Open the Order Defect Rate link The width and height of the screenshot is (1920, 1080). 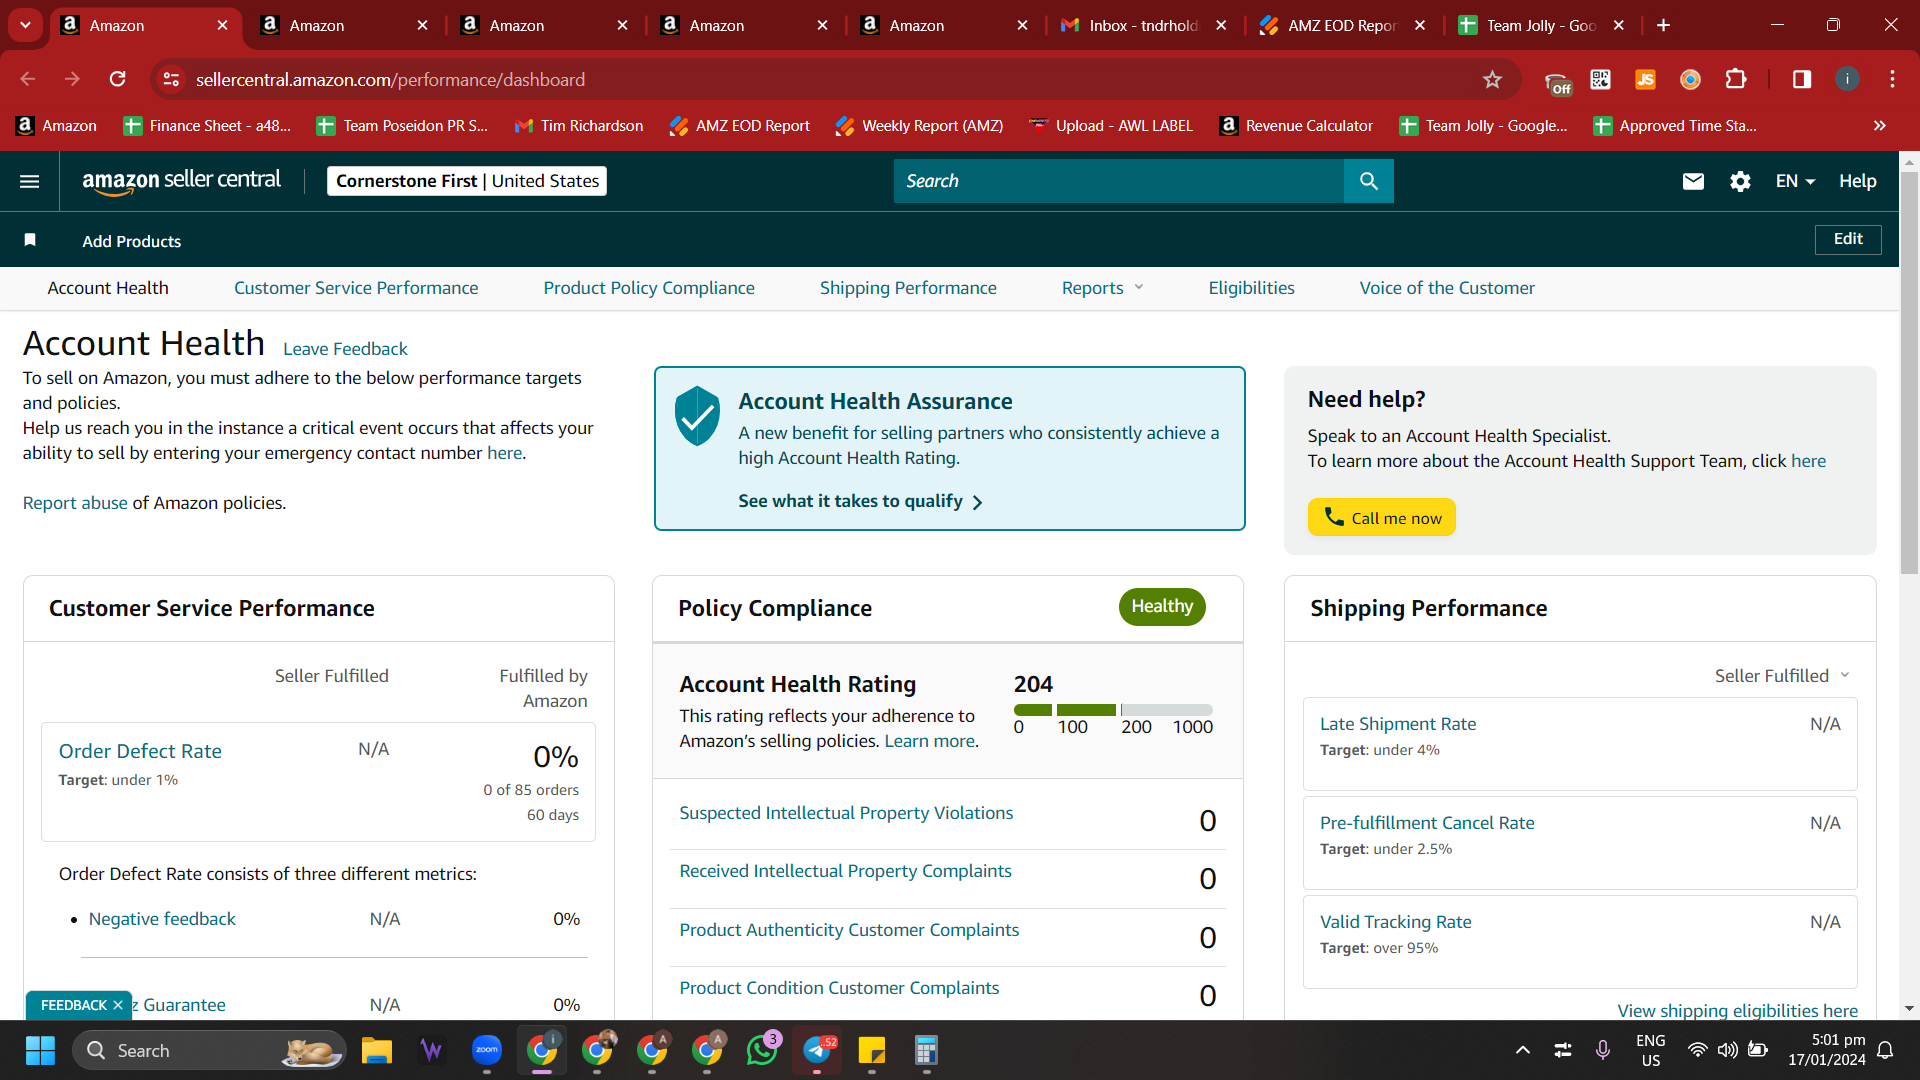click(140, 751)
